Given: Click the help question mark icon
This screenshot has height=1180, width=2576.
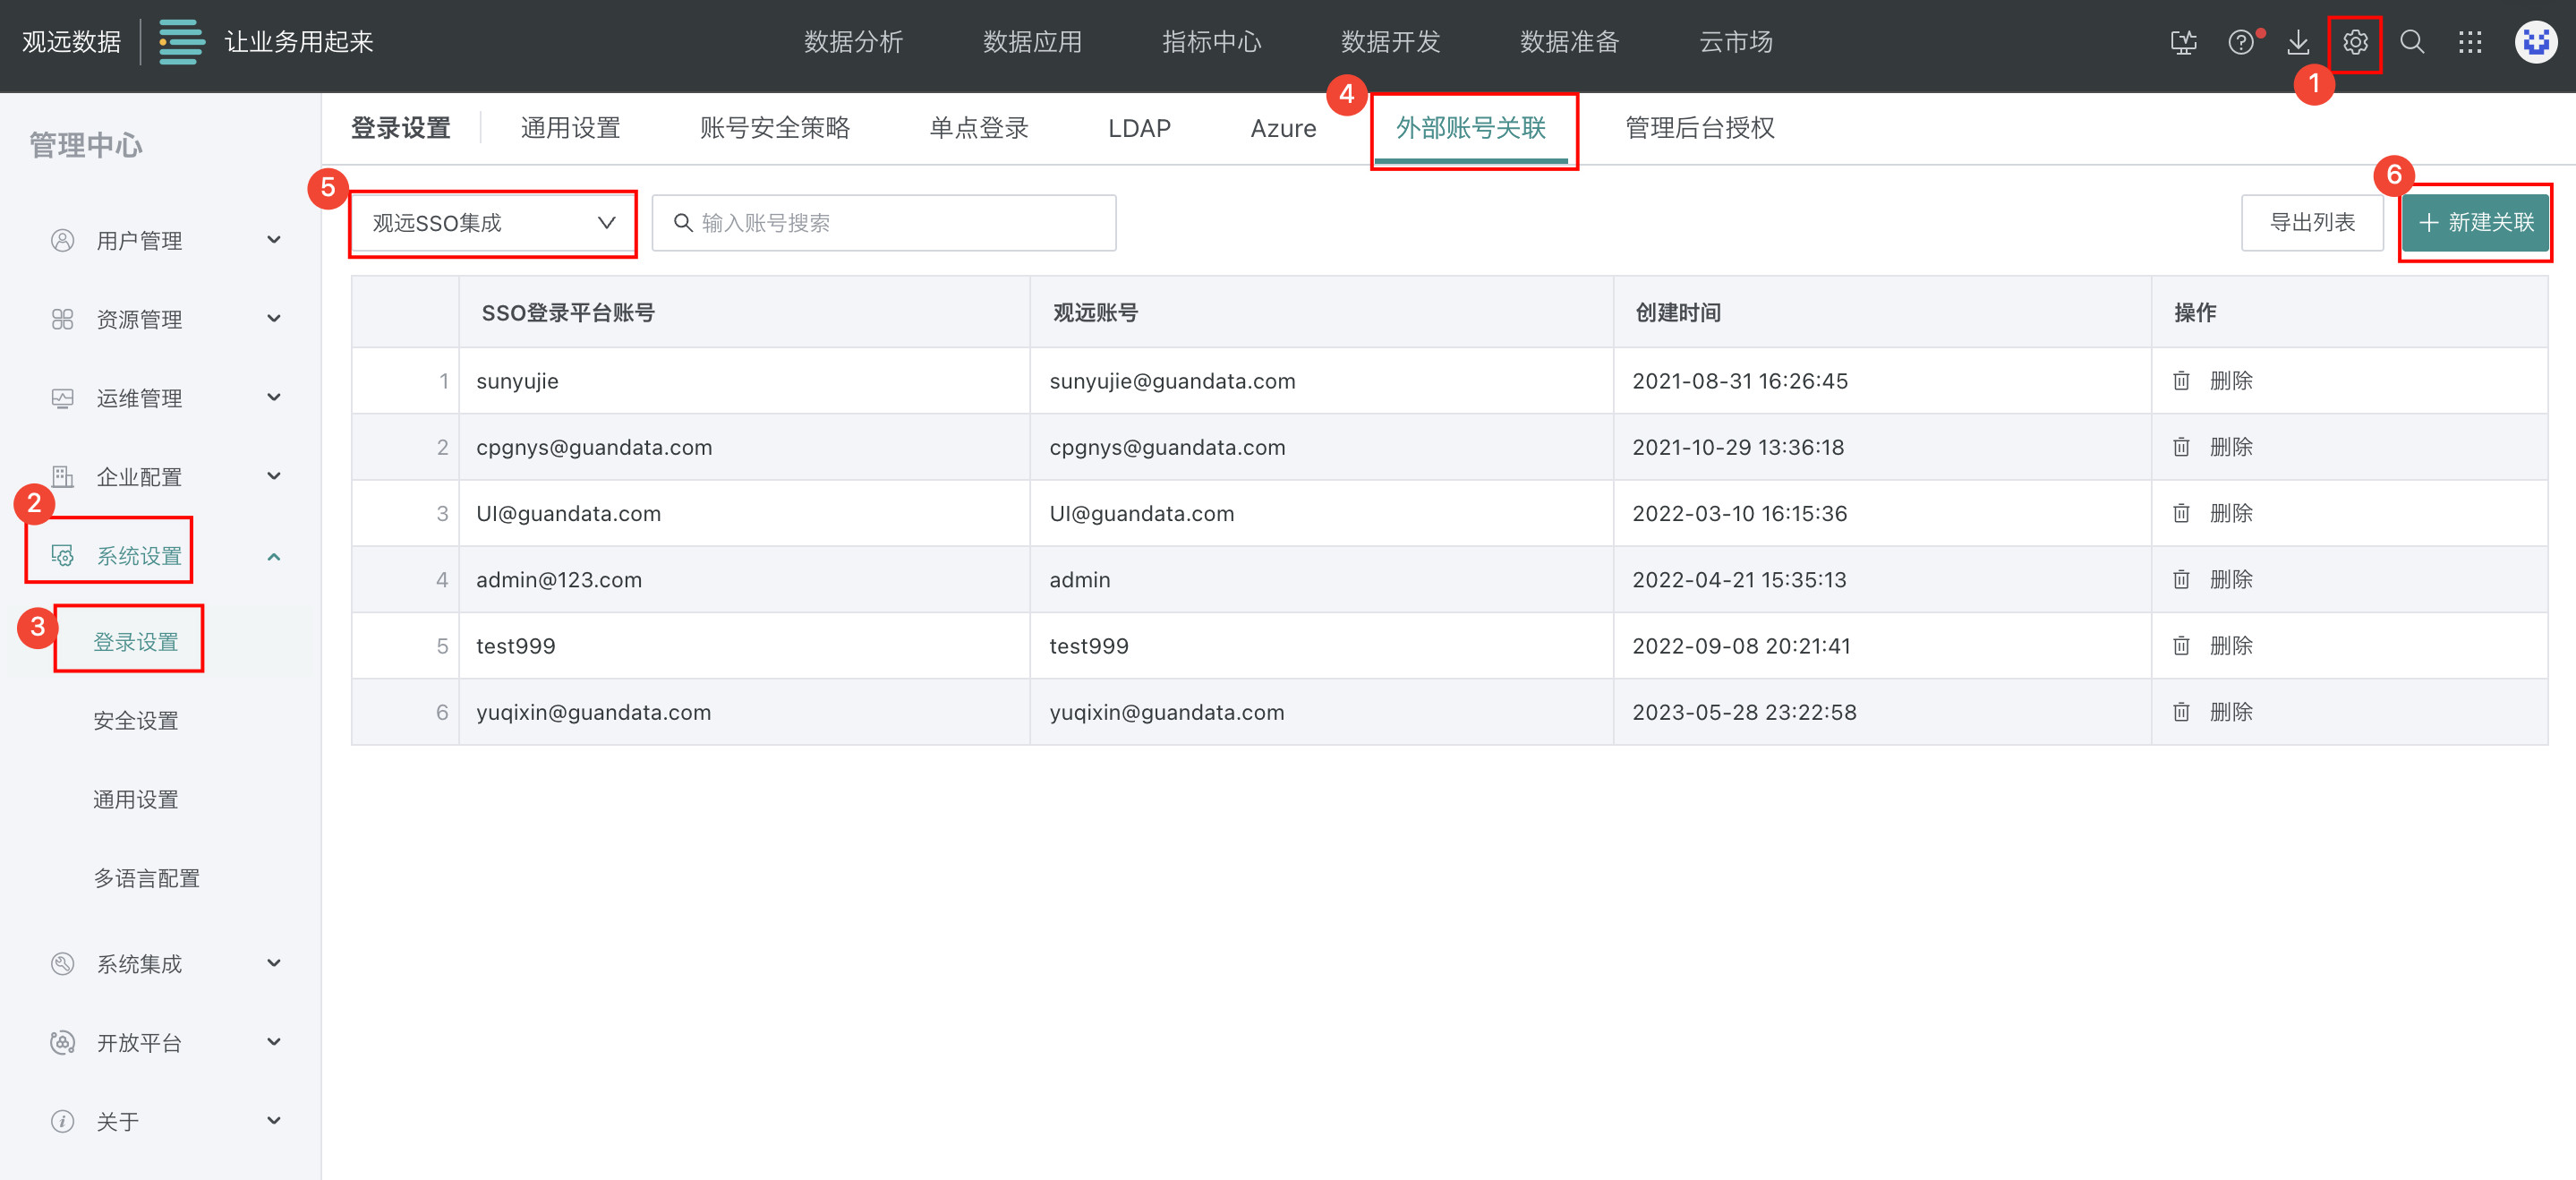Looking at the screenshot, I should pos(2240,43).
